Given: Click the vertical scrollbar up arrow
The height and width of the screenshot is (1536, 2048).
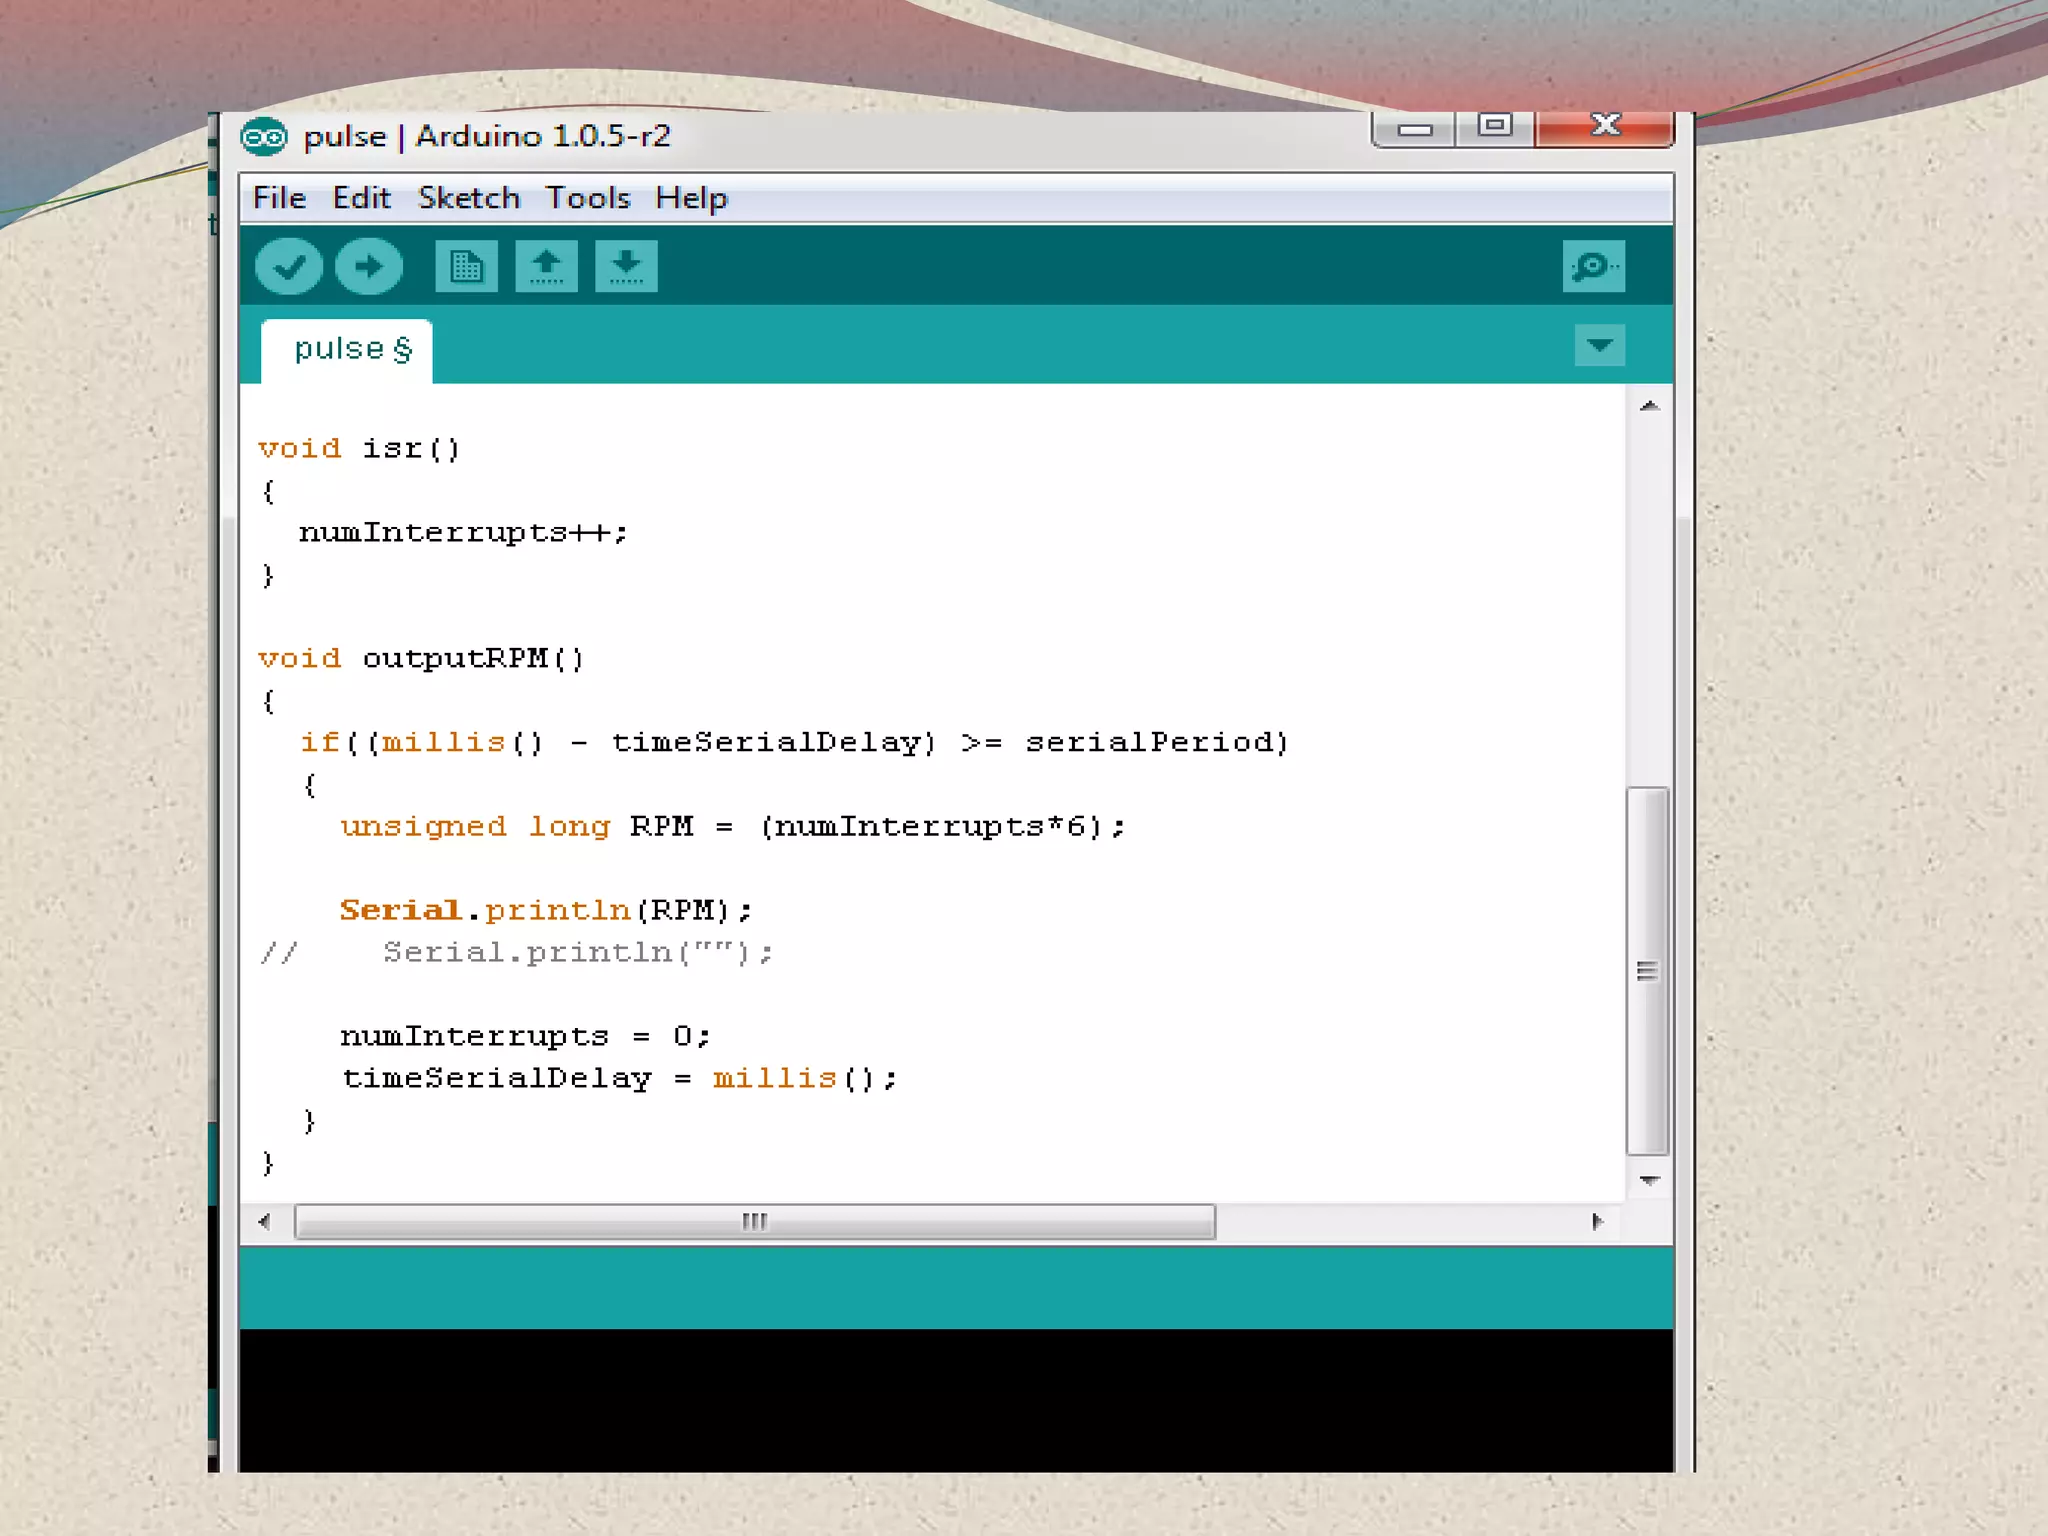Looking at the screenshot, I should pos(1649,406).
